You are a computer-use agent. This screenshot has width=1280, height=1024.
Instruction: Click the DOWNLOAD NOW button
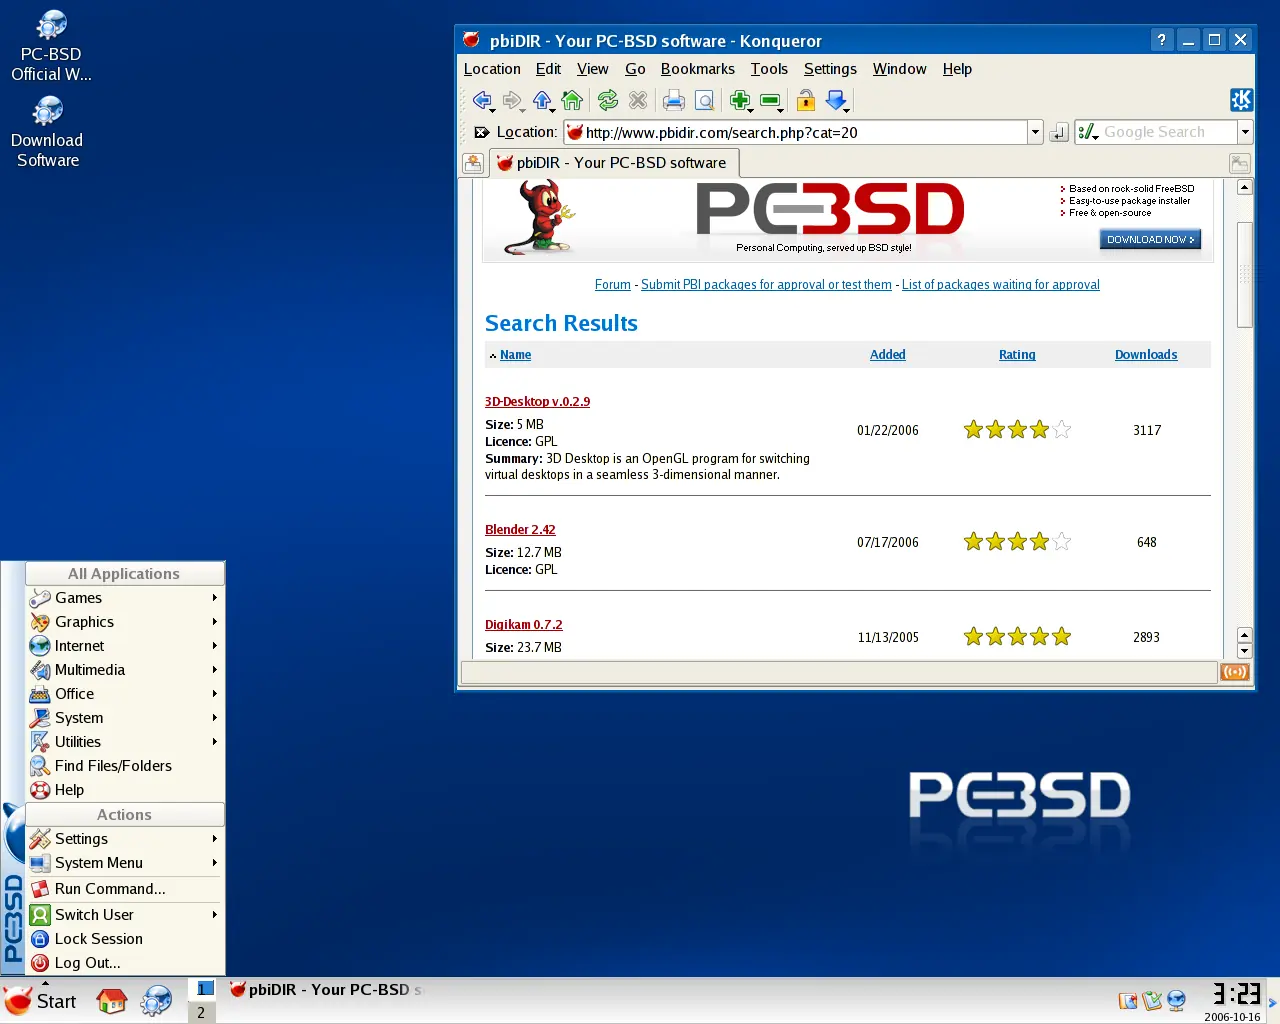pos(1150,239)
